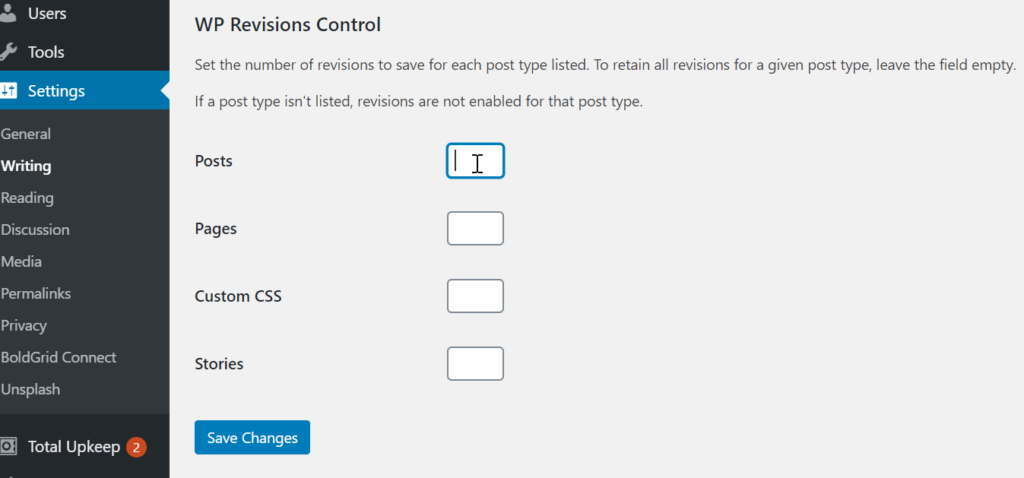Screen dimensions: 1024x478
Task: Navigate to Discussion settings
Action: point(35,230)
